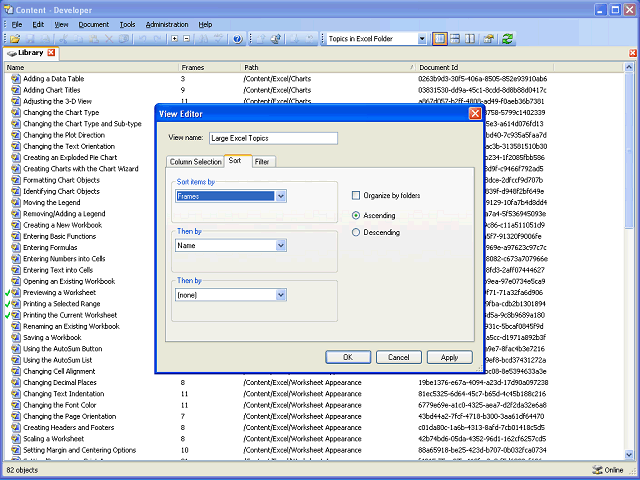
Task: Click Cancel in View Editor
Action: pyautogui.click(x=398, y=357)
